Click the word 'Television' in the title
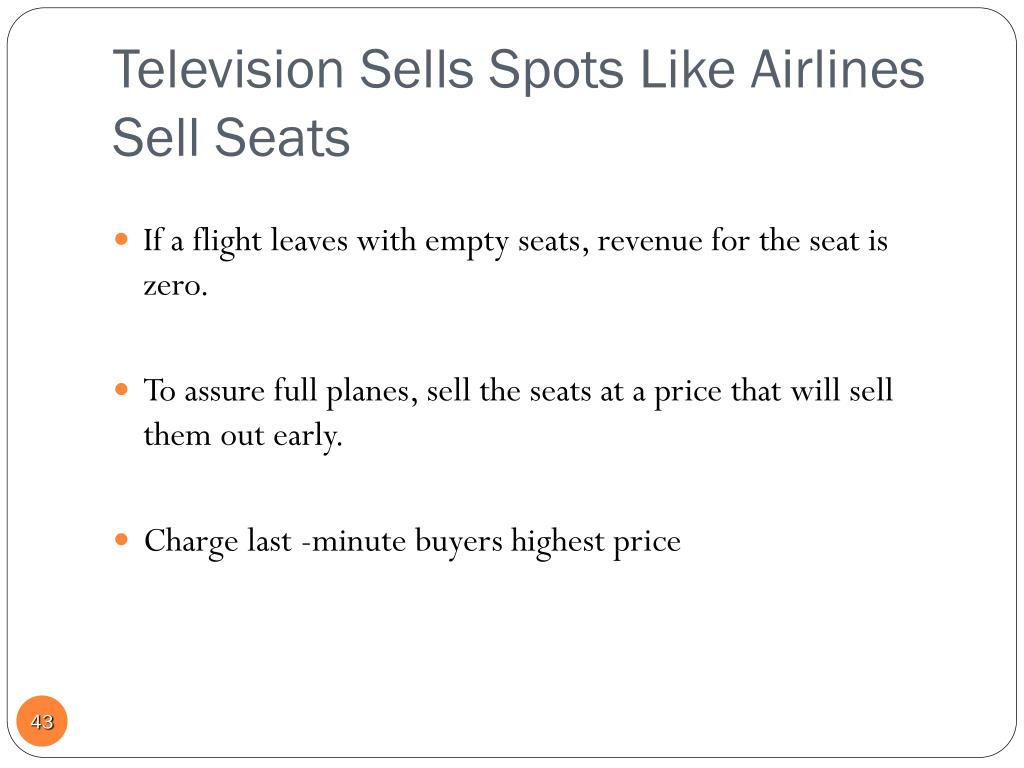 tap(228, 69)
